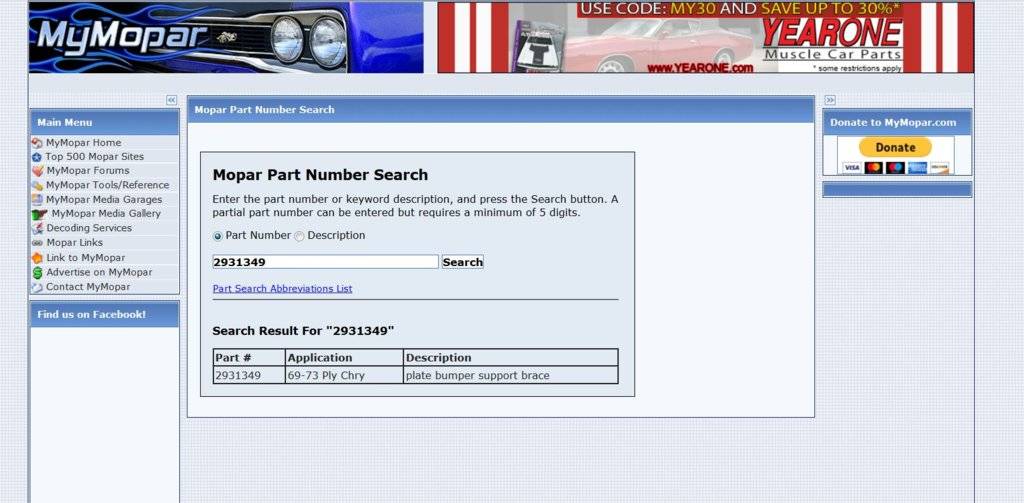This screenshot has width=1024, height=503.
Task: Collapse the right sidebar with the double-arrow button
Action: point(830,100)
